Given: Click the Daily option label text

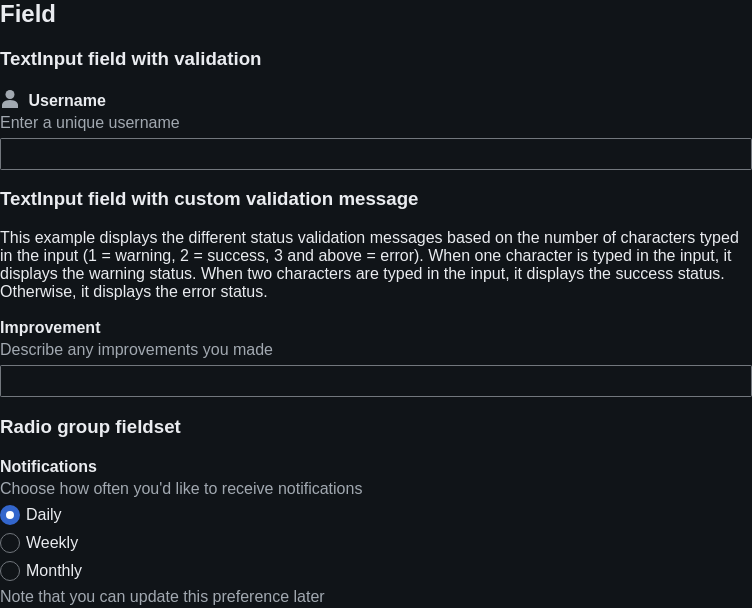Looking at the screenshot, I should 44,514.
